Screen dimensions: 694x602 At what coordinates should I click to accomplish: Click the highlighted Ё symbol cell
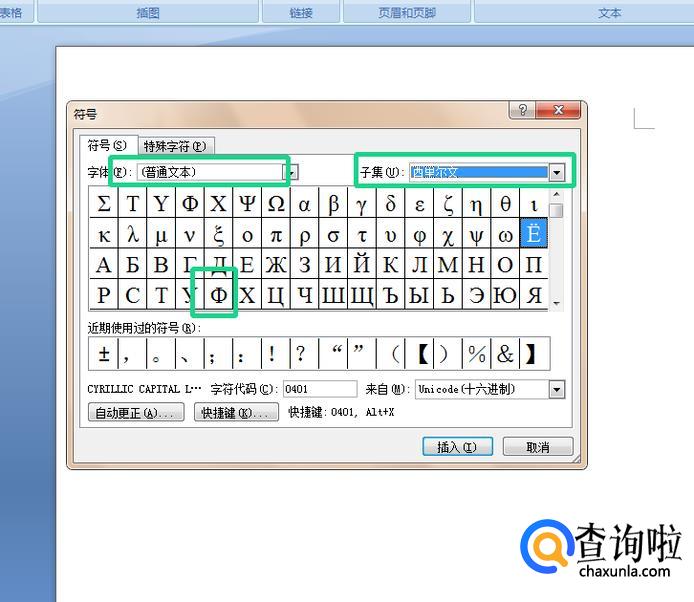pos(534,233)
